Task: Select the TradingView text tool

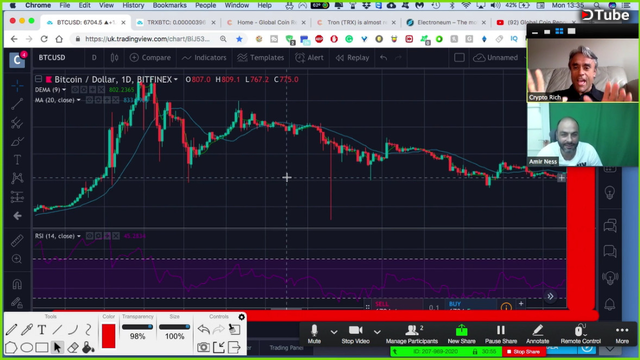Action: click(x=17, y=160)
